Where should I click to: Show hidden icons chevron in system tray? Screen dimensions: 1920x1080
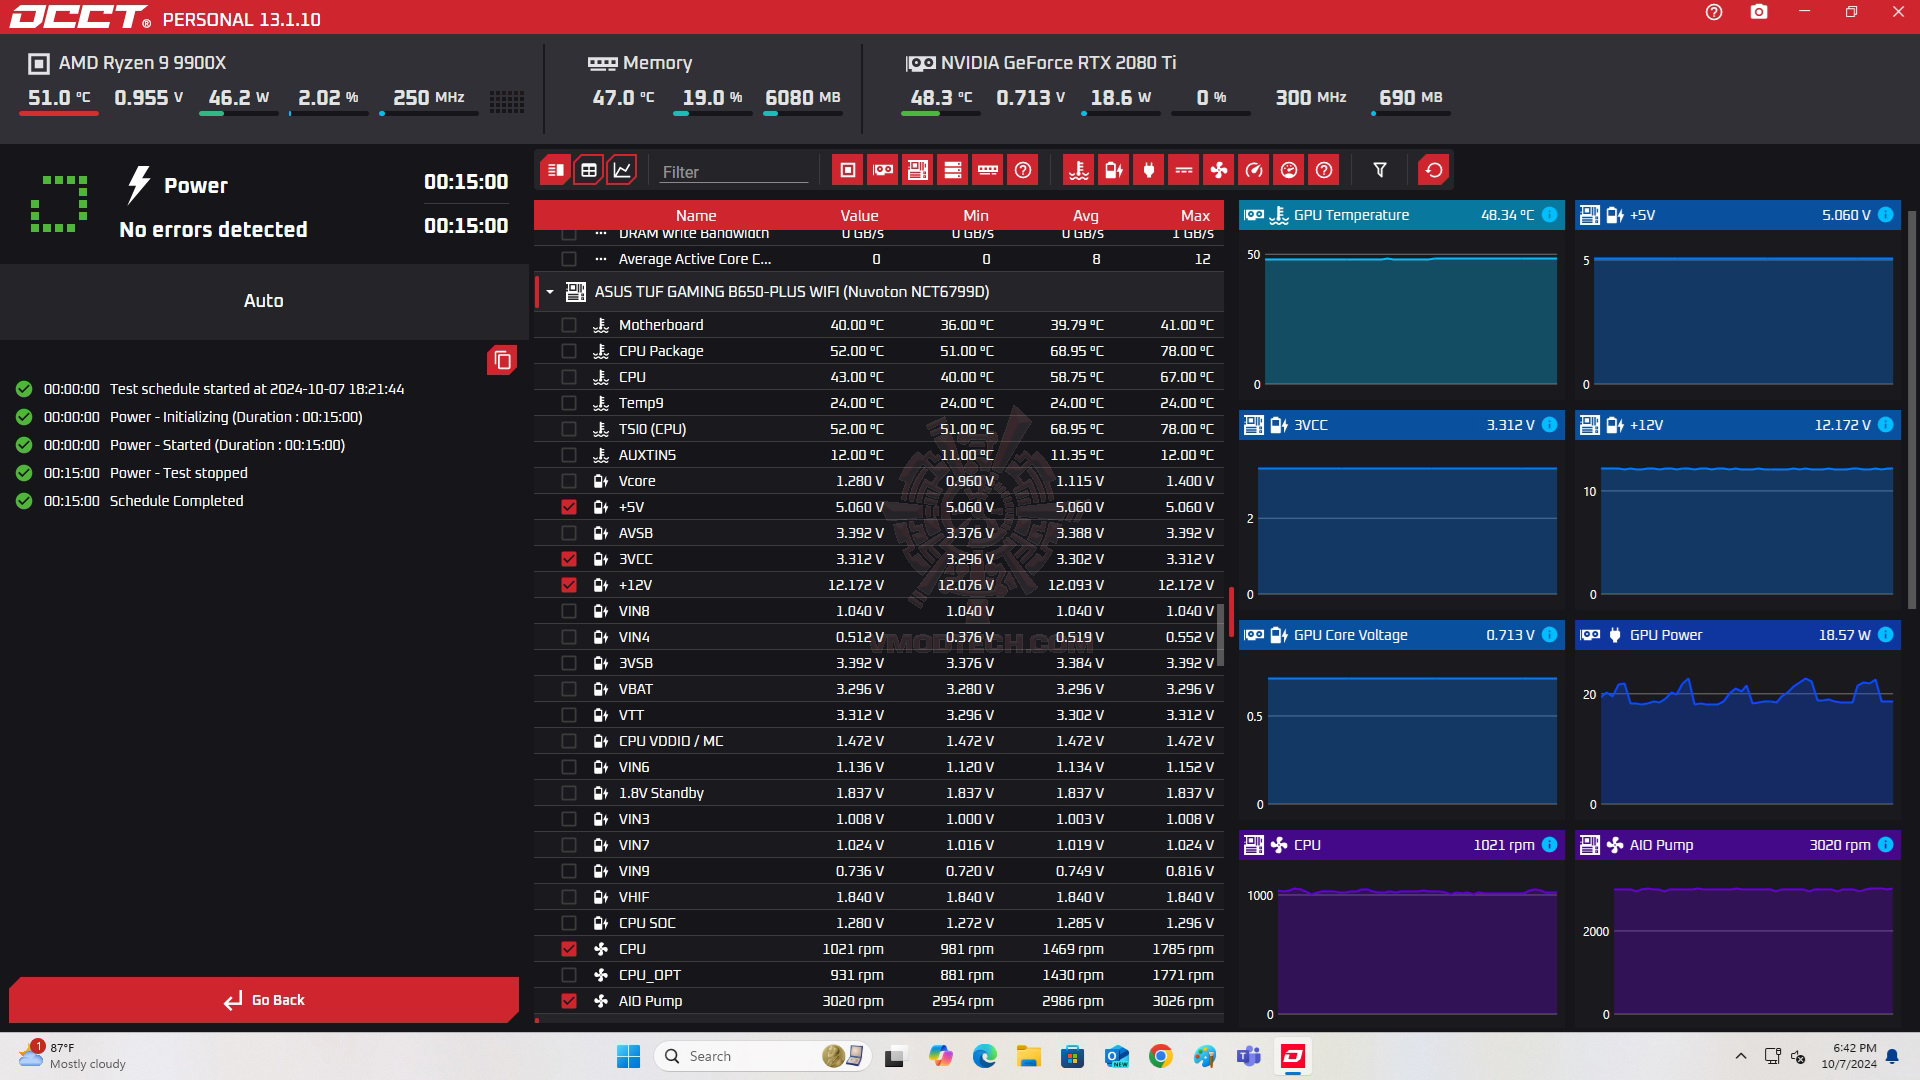coord(1740,1056)
